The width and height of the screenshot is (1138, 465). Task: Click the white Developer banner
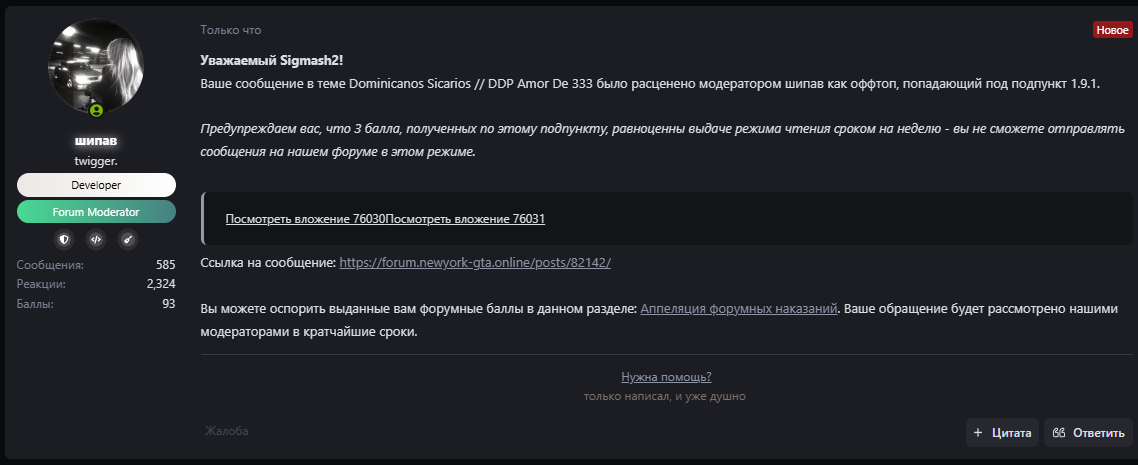[97, 185]
